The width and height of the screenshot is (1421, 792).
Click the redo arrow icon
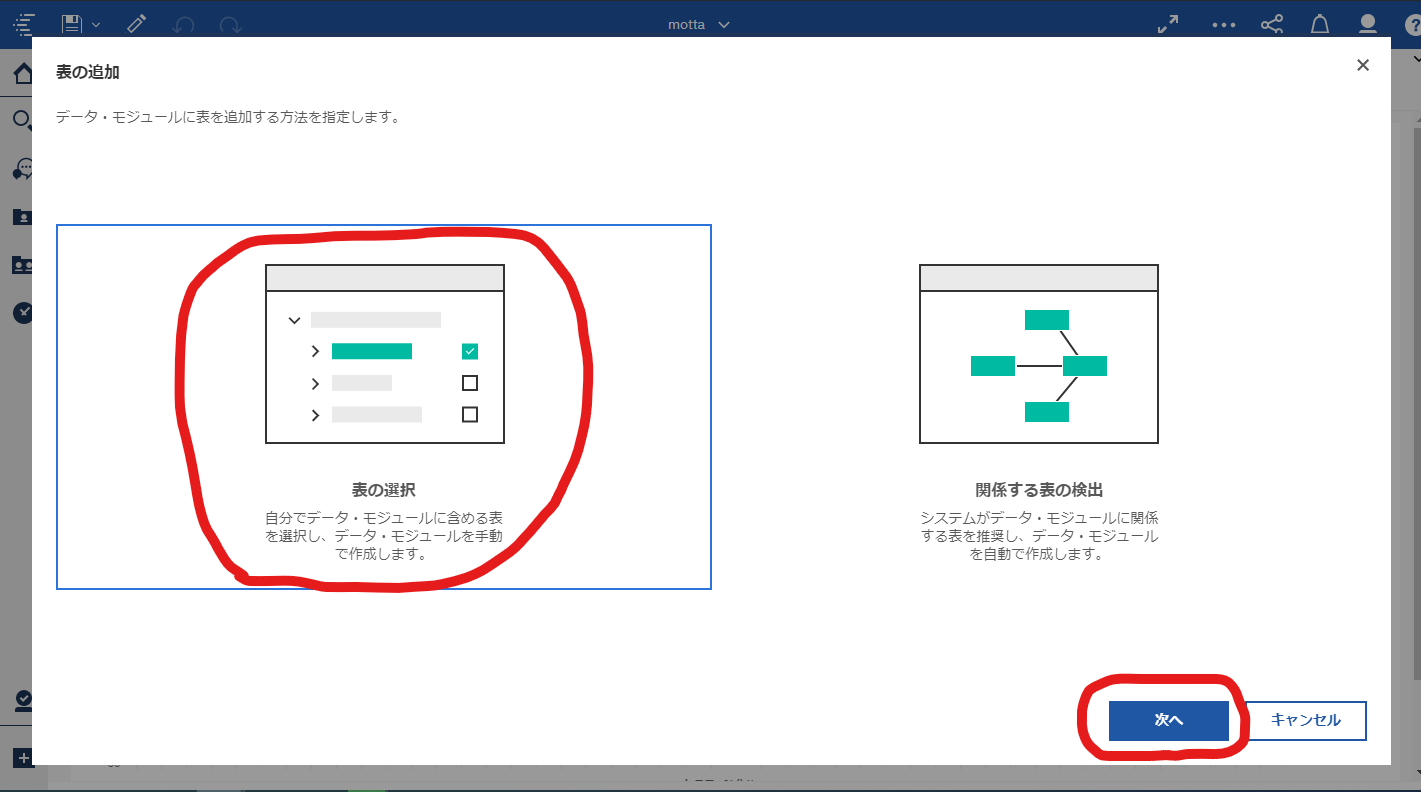tap(230, 24)
